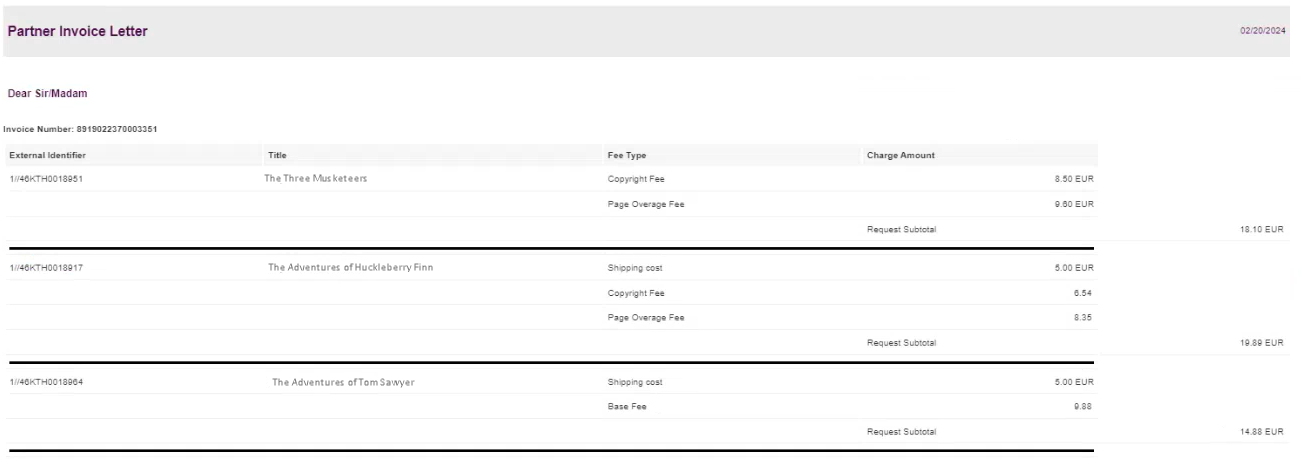Image resolution: width=1301 pixels, height=459 pixels.
Task: Click the Partner Invoice Letter heading
Action: click(x=78, y=32)
